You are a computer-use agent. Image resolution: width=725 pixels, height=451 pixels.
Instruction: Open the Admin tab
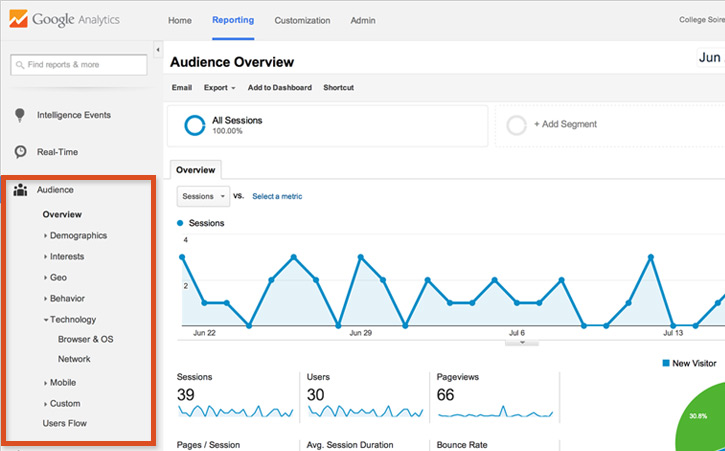[x=364, y=20]
